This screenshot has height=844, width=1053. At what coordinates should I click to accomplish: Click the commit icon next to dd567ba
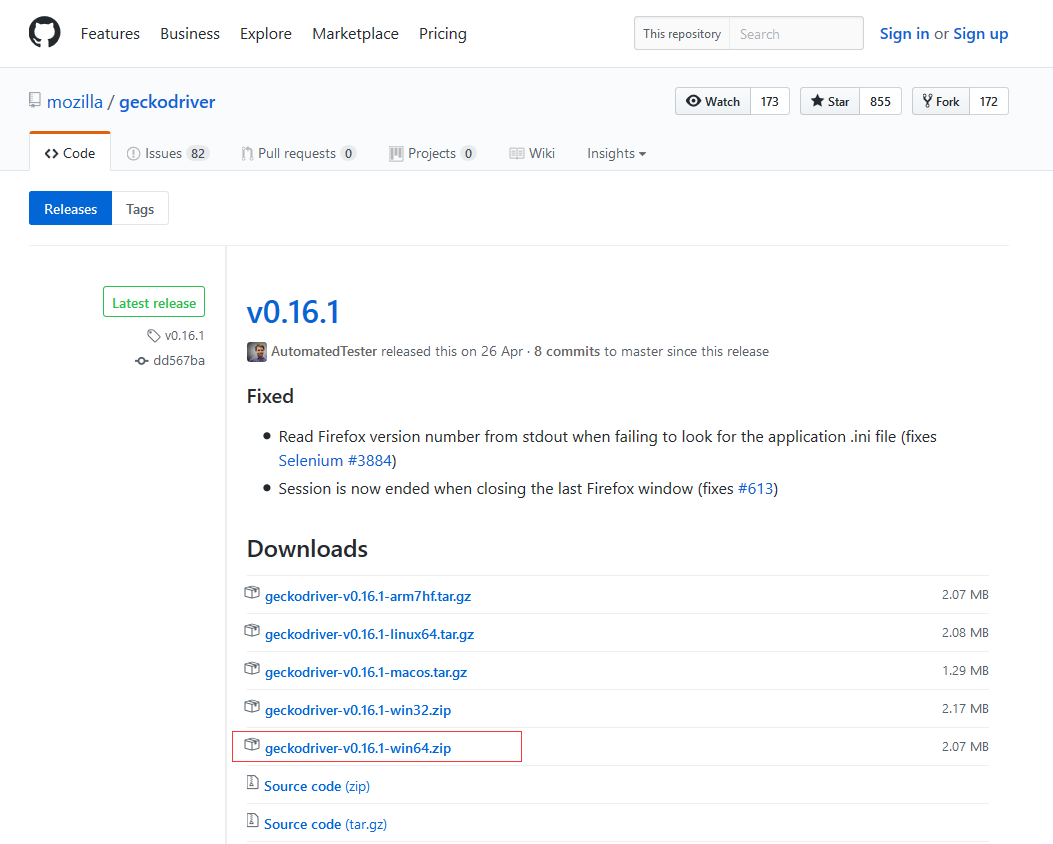141,361
